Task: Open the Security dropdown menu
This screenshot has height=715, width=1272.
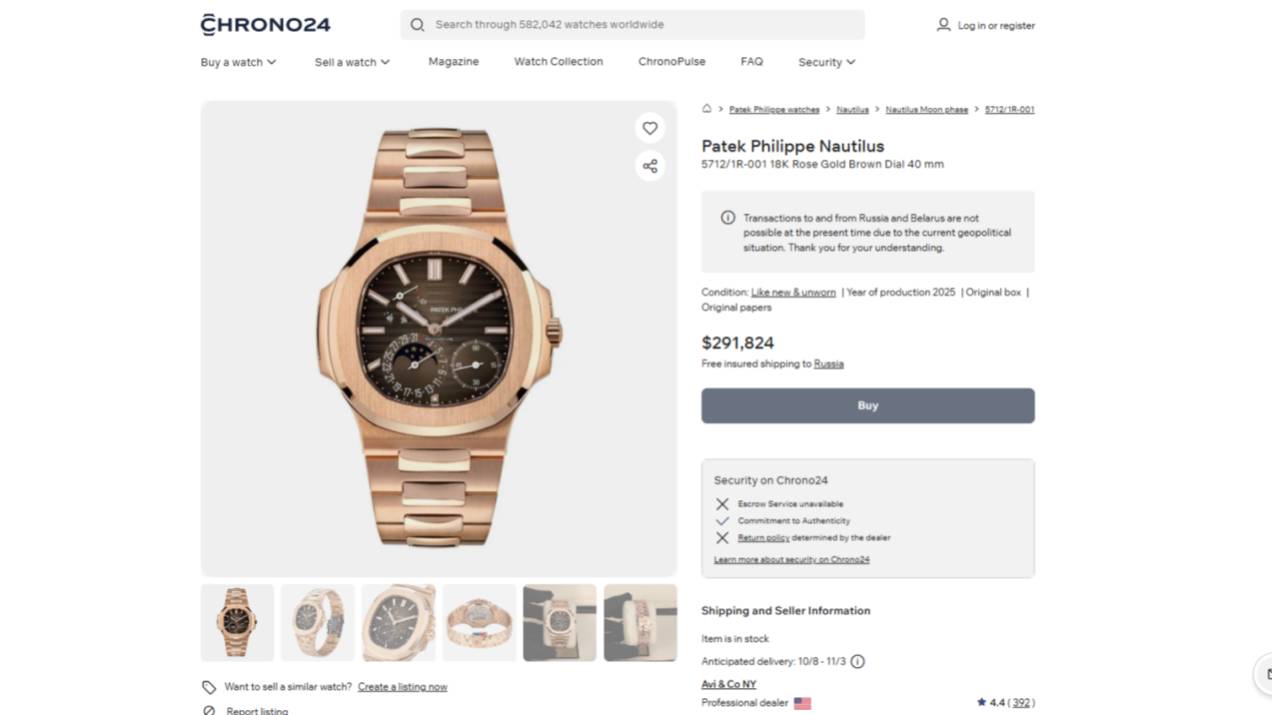Action: click(826, 62)
